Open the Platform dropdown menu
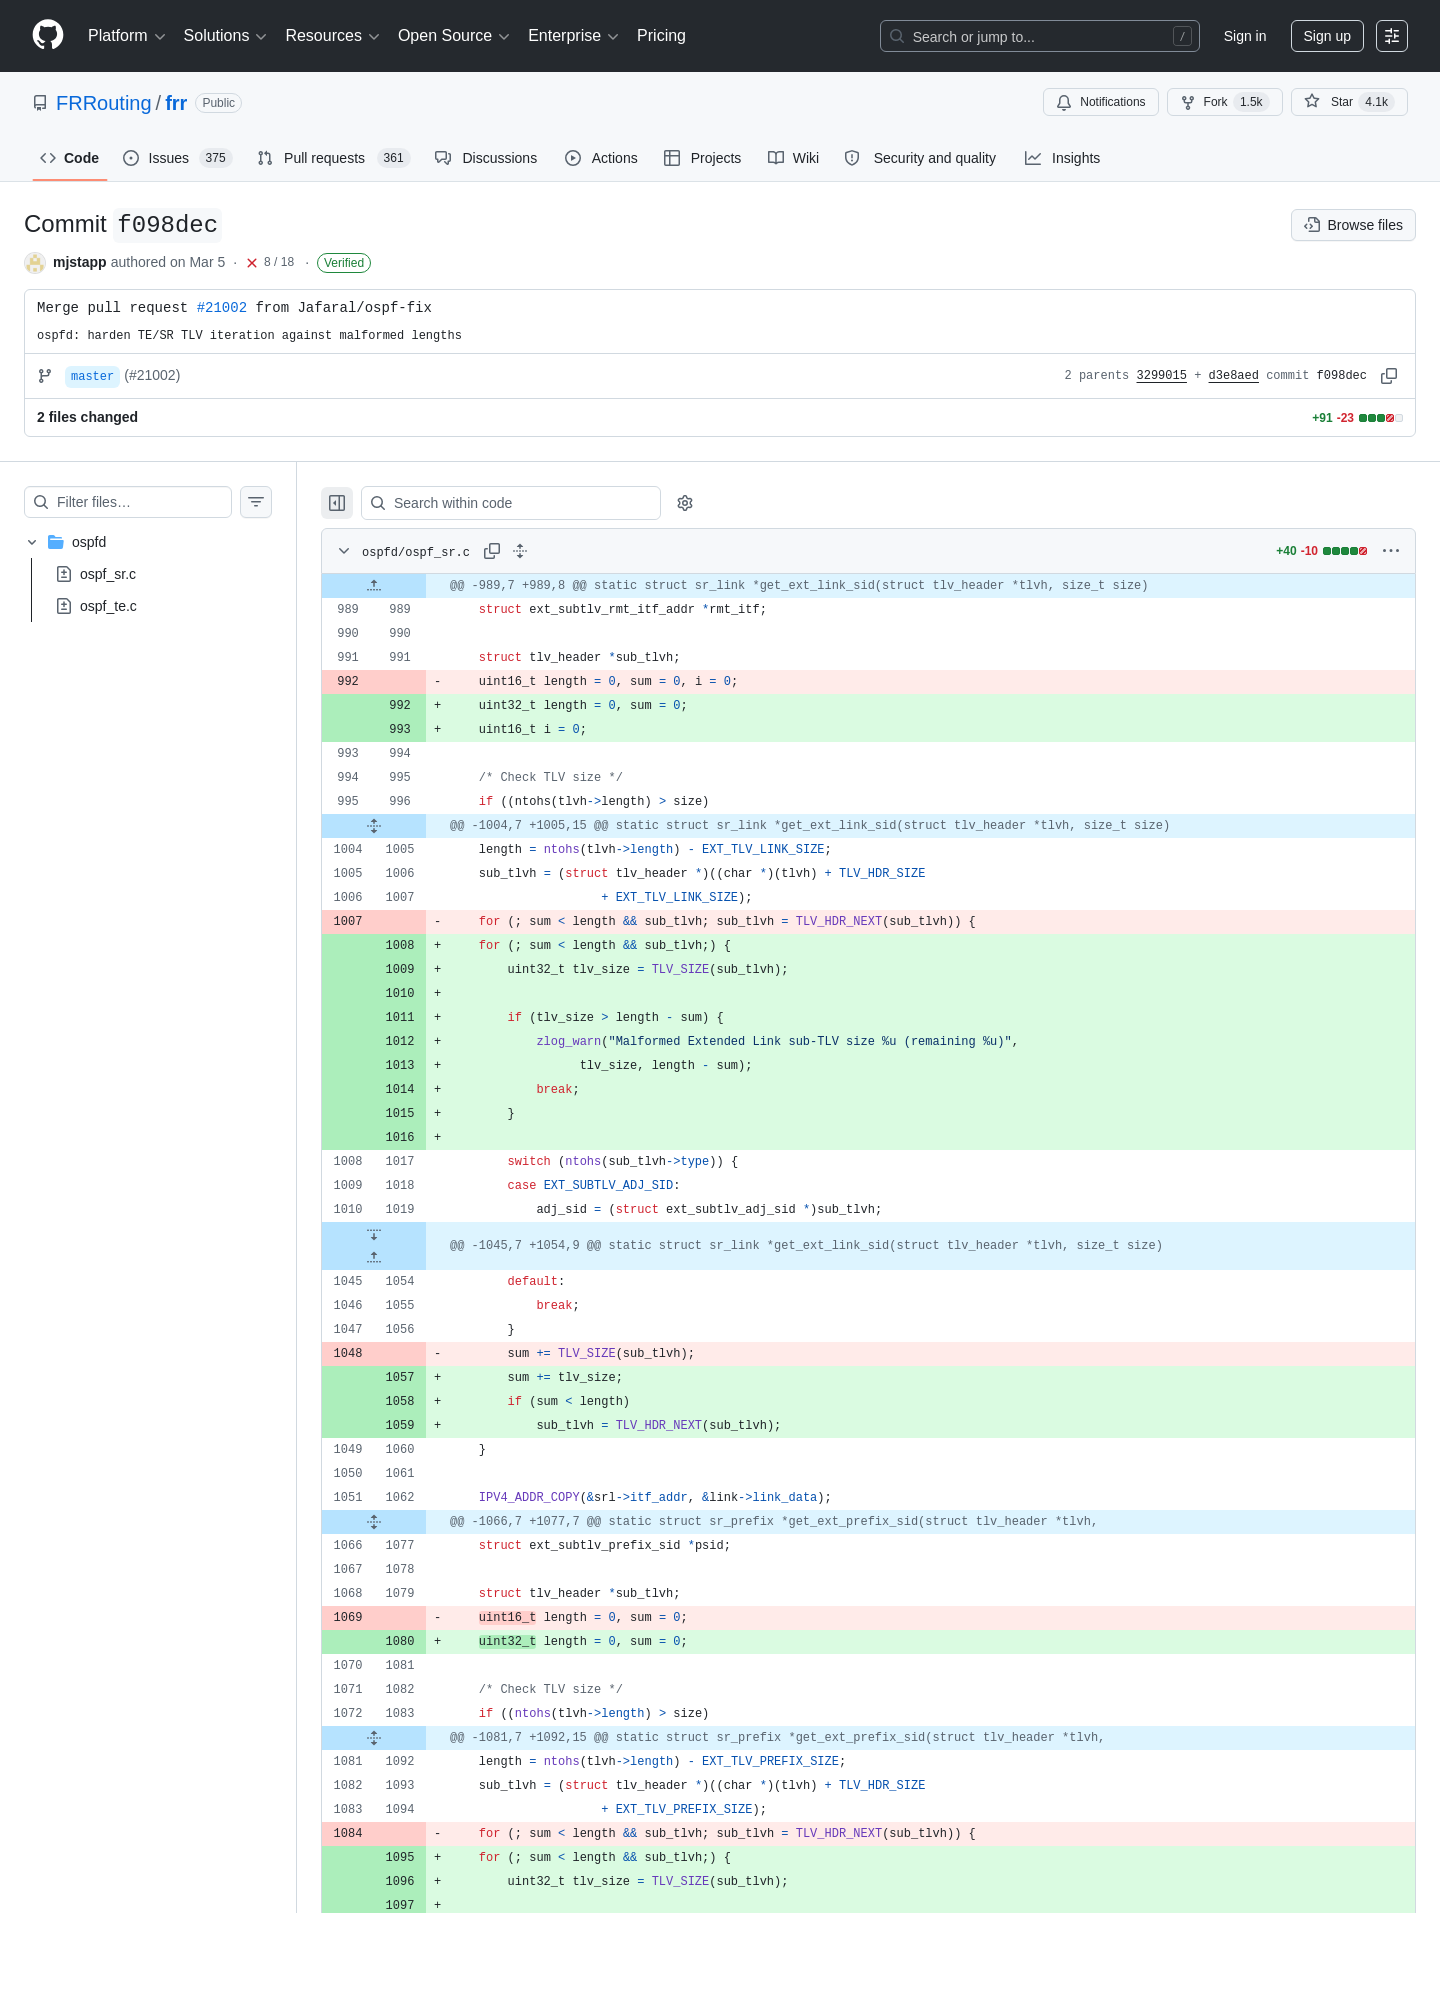The height and width of the screenshot is (2000, 1440). point(126,36)
